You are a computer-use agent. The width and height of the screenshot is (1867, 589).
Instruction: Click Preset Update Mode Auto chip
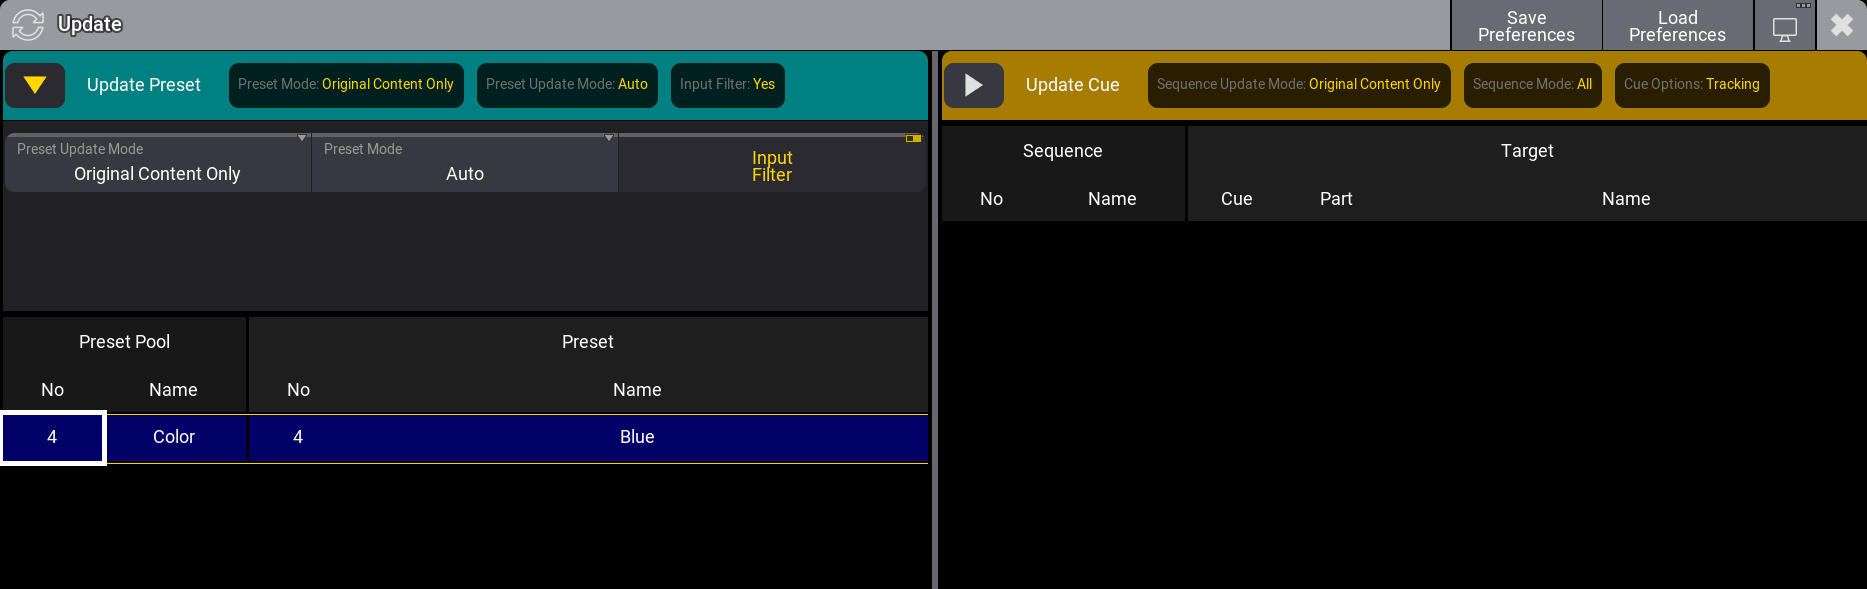[x=567, y=85]
